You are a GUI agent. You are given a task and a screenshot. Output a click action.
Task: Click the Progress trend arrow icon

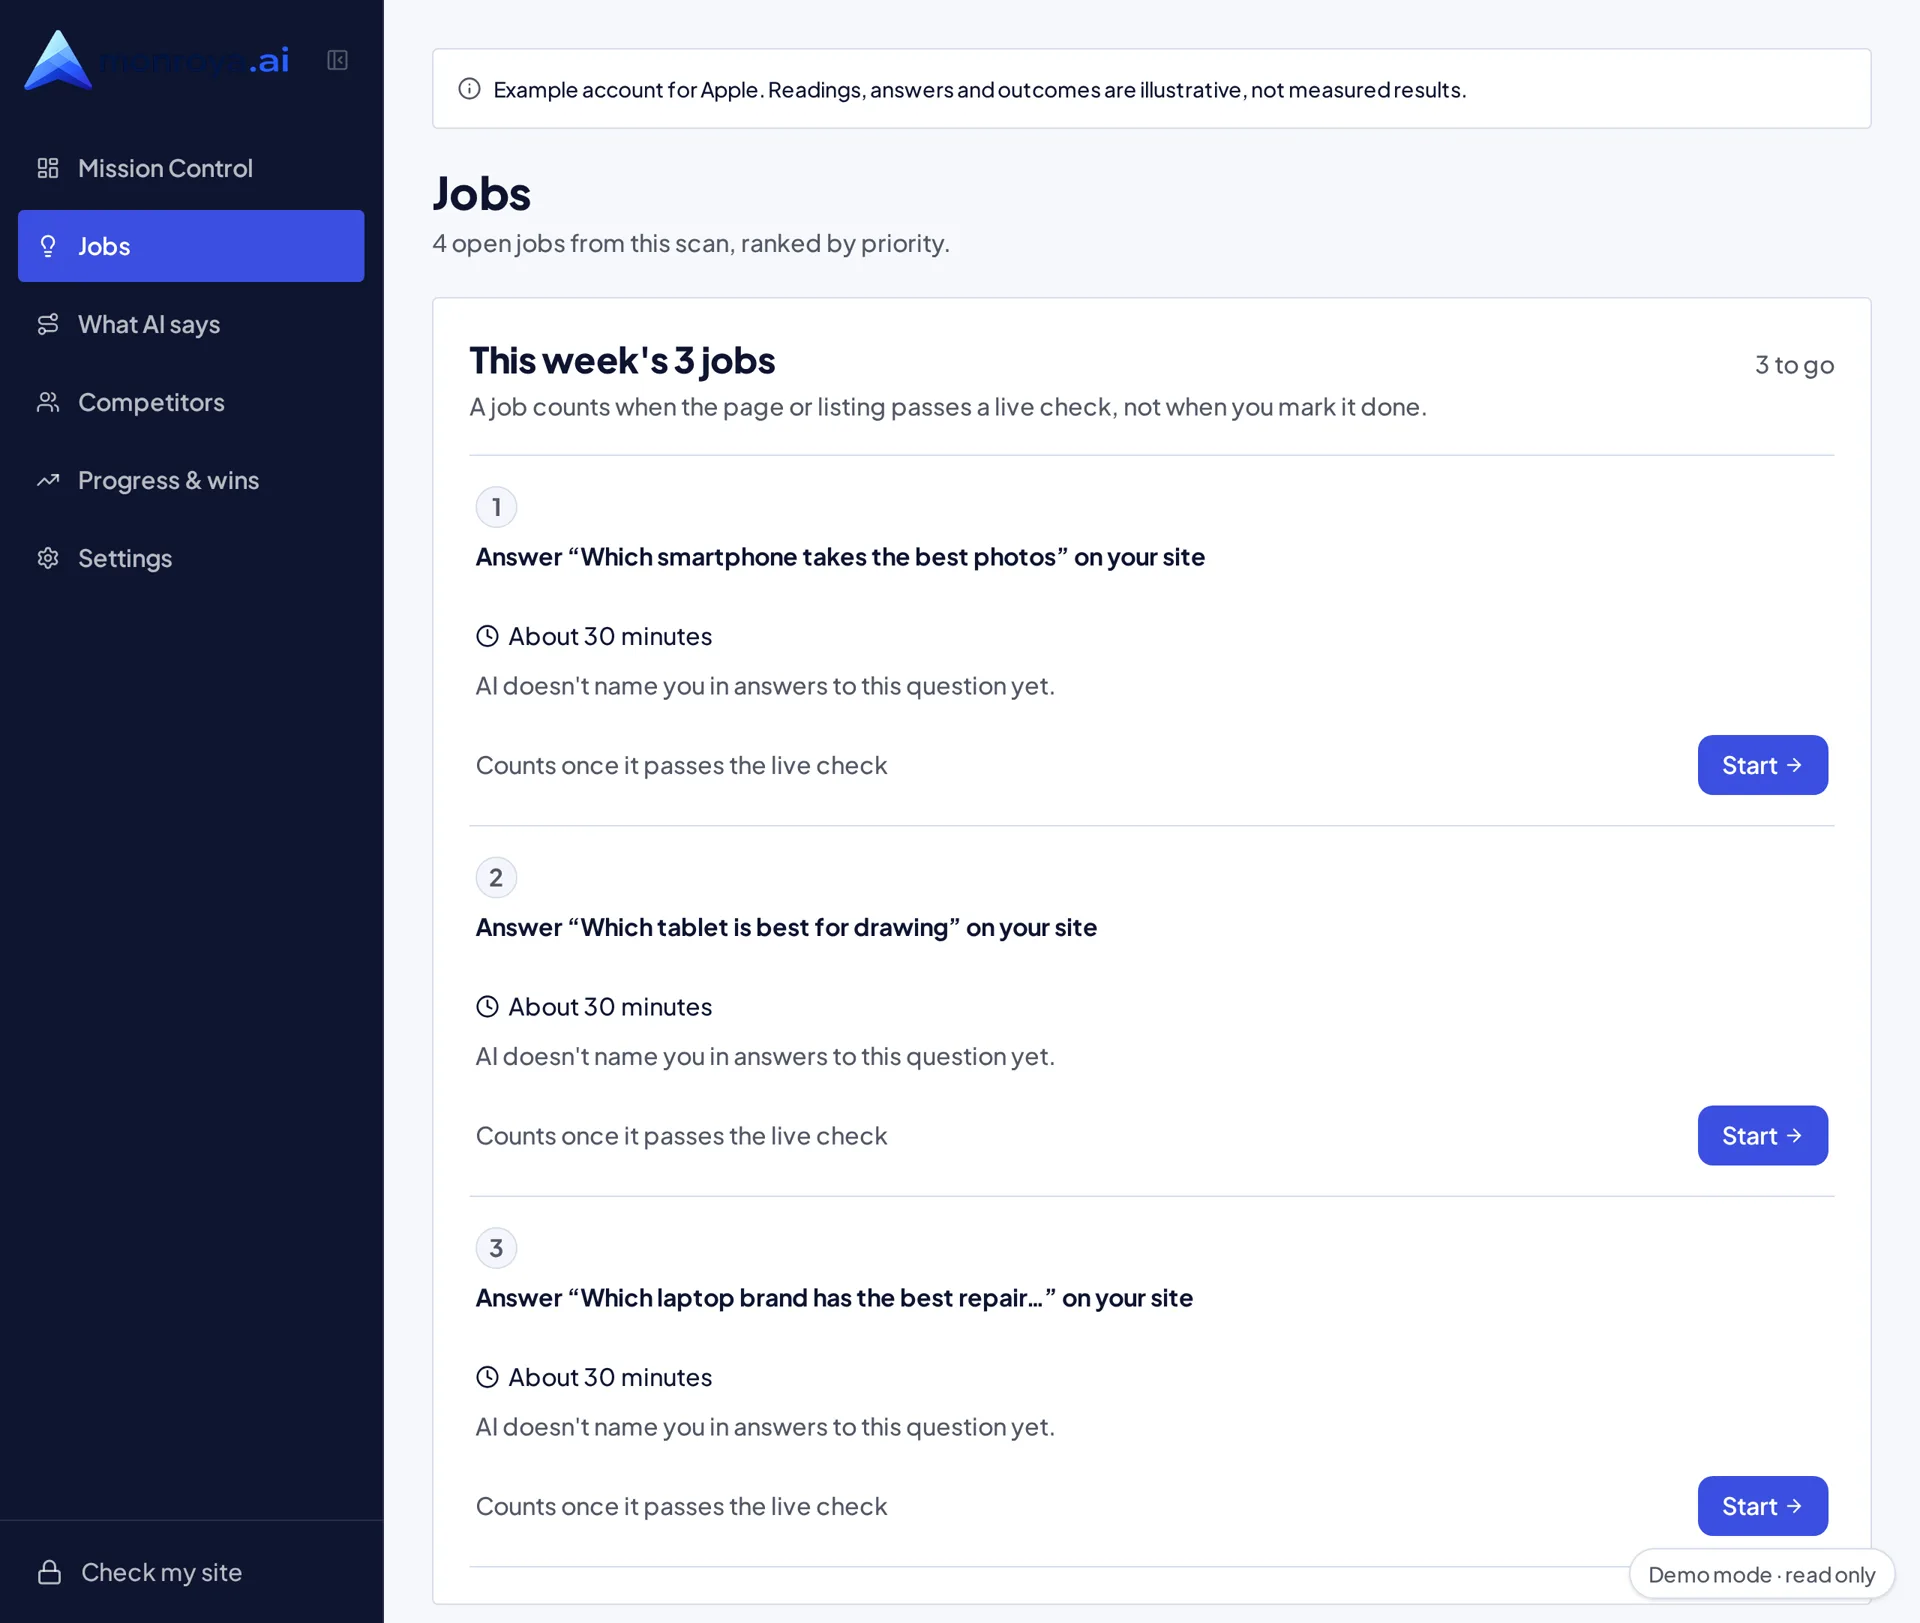48,480
